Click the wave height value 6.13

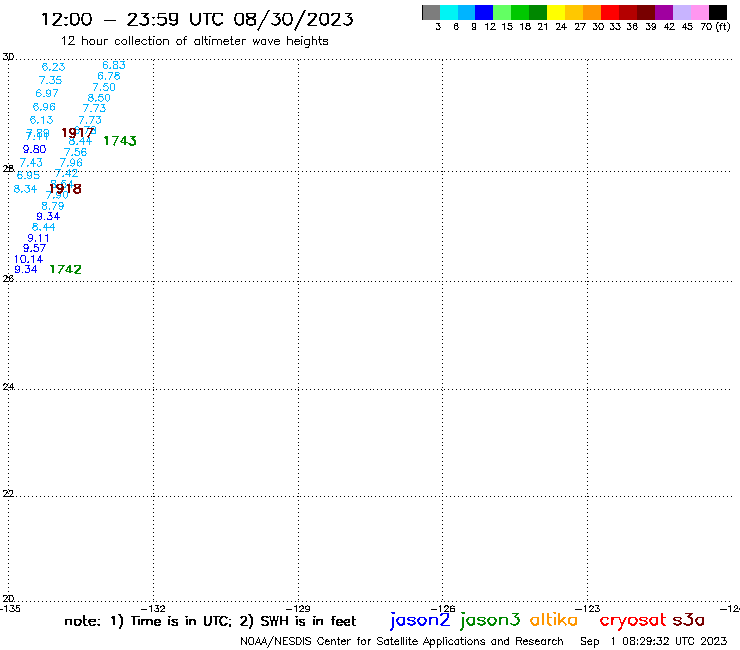pyautogui.click(x=42, y=120)
